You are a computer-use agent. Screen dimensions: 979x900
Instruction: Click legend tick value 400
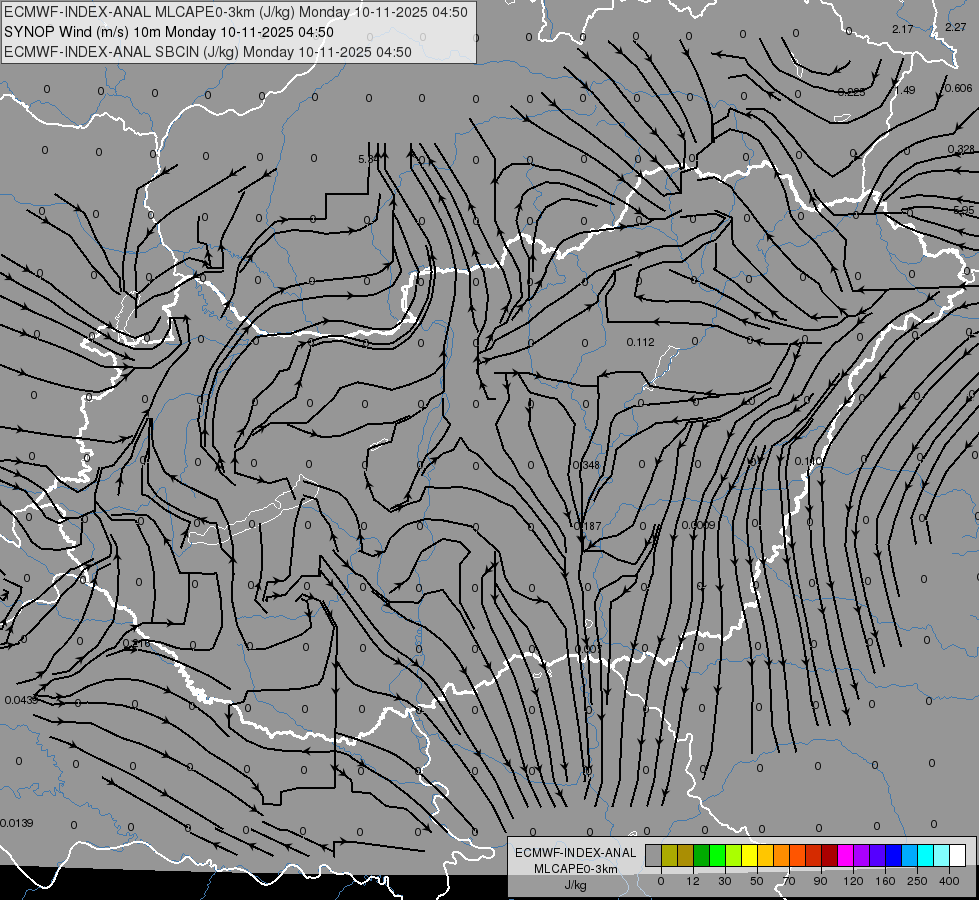949,881
